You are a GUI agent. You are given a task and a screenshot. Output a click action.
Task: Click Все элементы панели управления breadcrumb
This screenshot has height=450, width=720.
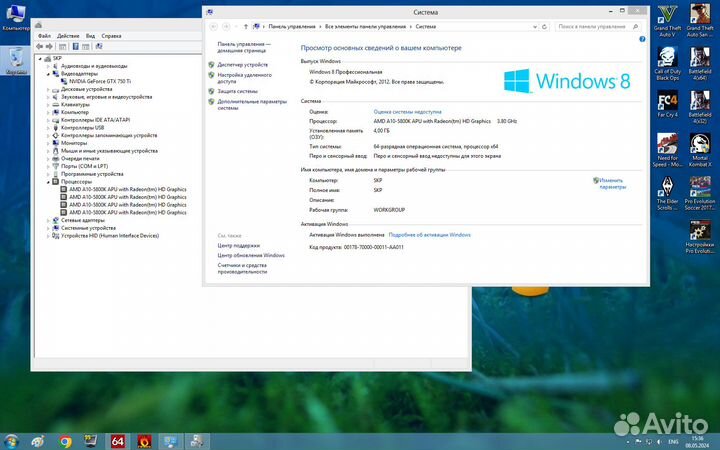click(x=365, y=27)
